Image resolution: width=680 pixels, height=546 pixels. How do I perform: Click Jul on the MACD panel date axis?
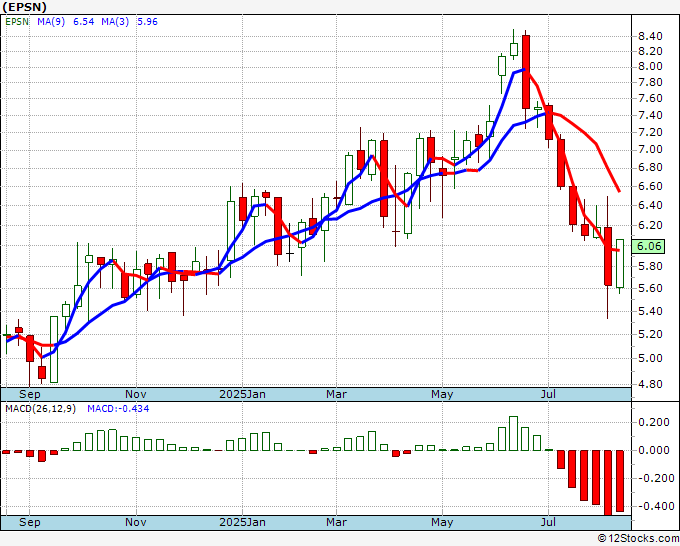pyautogui.click(x=549, y=522)
